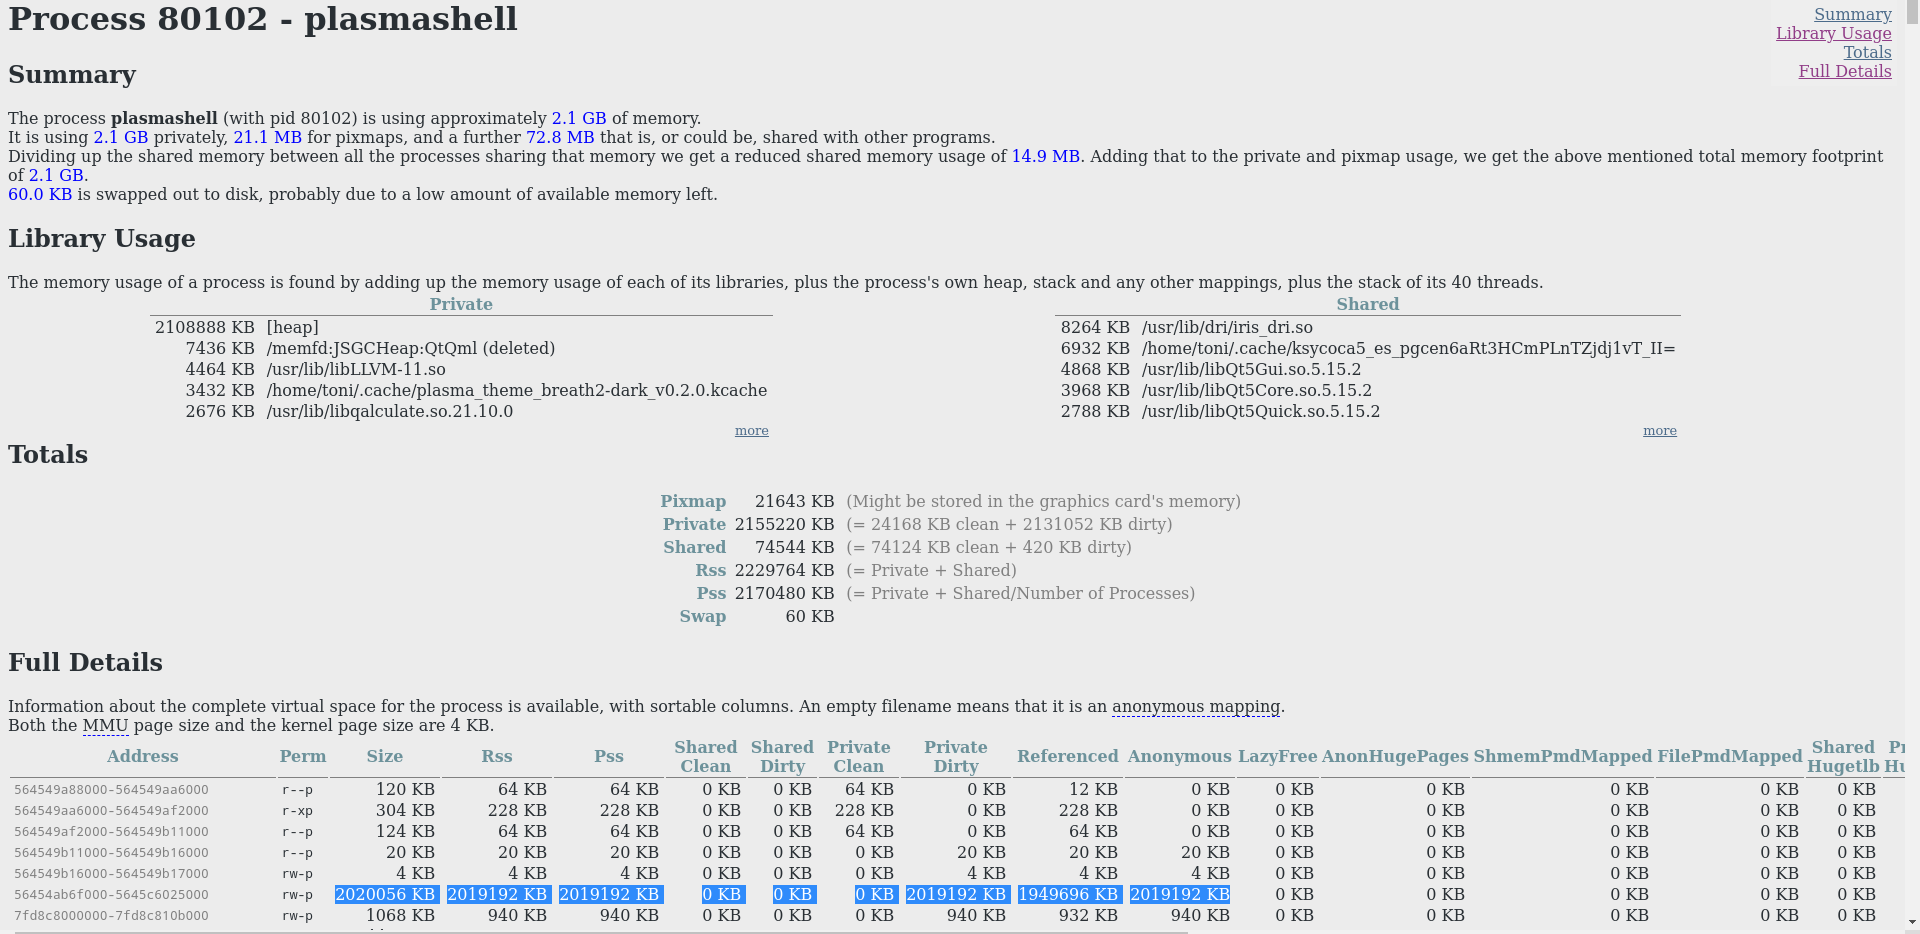Click the 21.1 MB pixmaps value
This screenshot has width=1920, height=934.
point(267,137)
